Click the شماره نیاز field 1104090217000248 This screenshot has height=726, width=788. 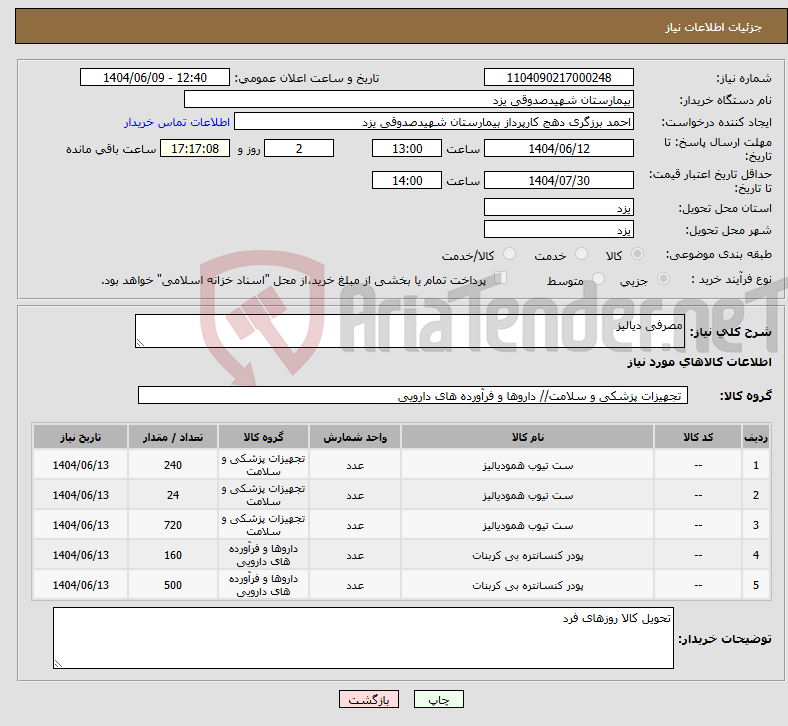pos(558,77)
